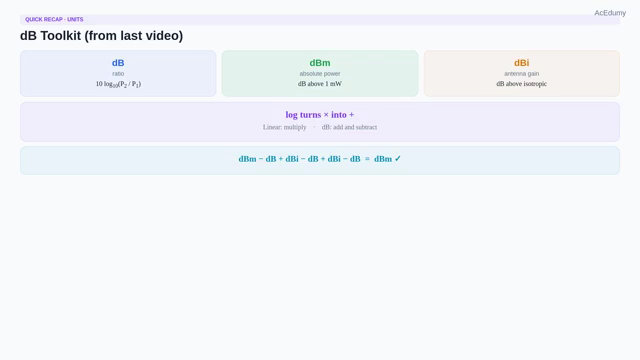Click the 'ratio' subtitle in dB card
This screenshot has width=640, height=360.
[118, 73]
